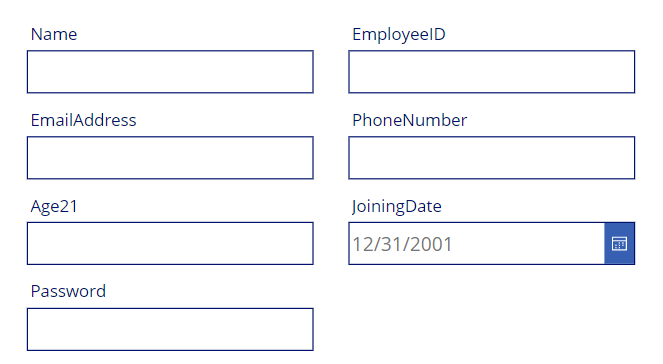Click the PhoneNumber label text

tap(409, 120)
